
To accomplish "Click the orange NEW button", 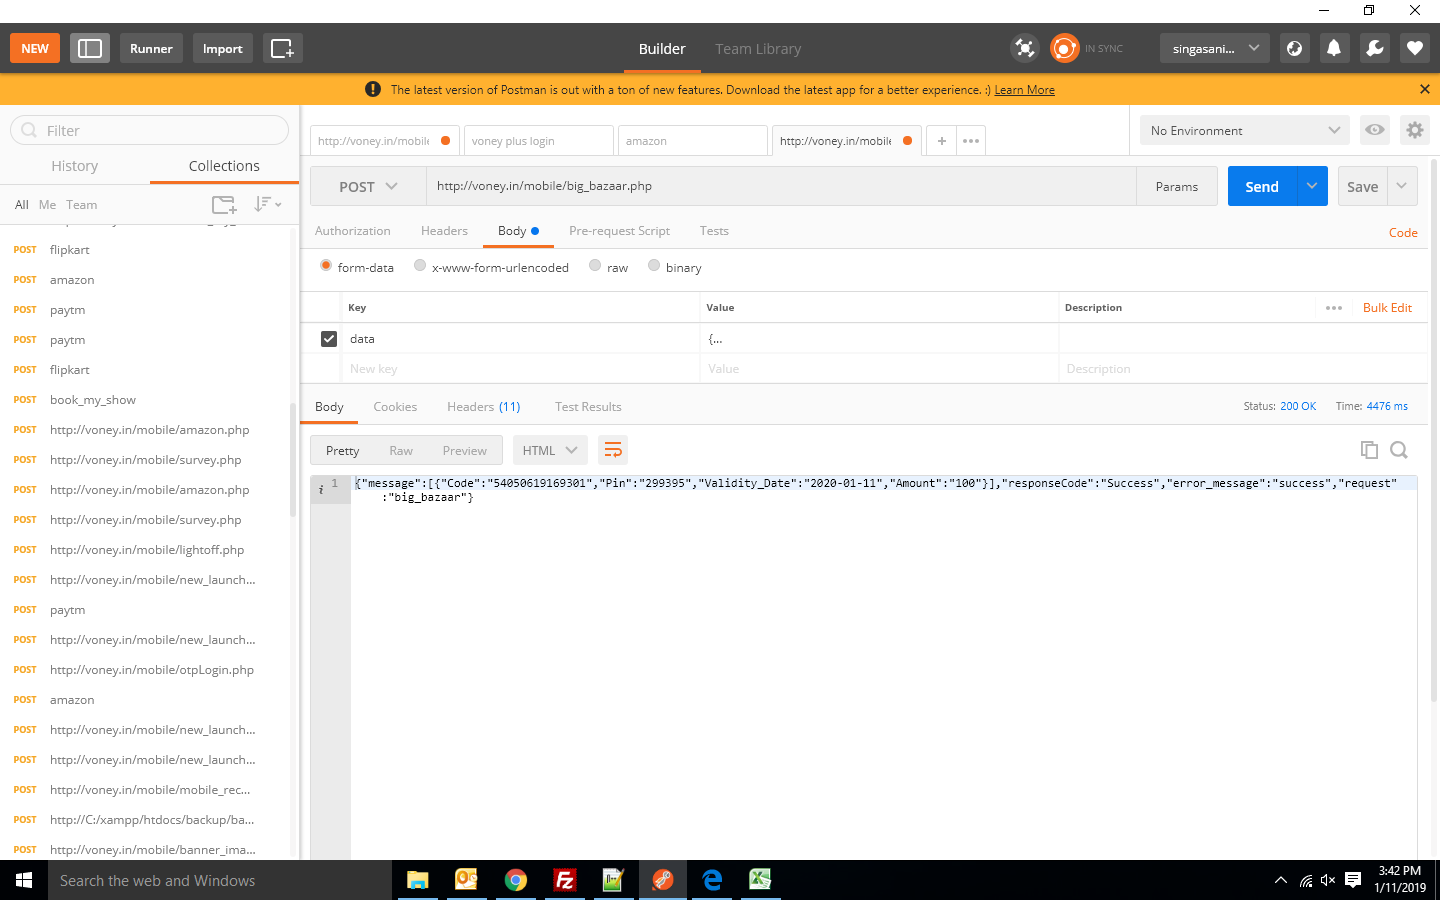I will pyautogui.click(x=35, y=48).
